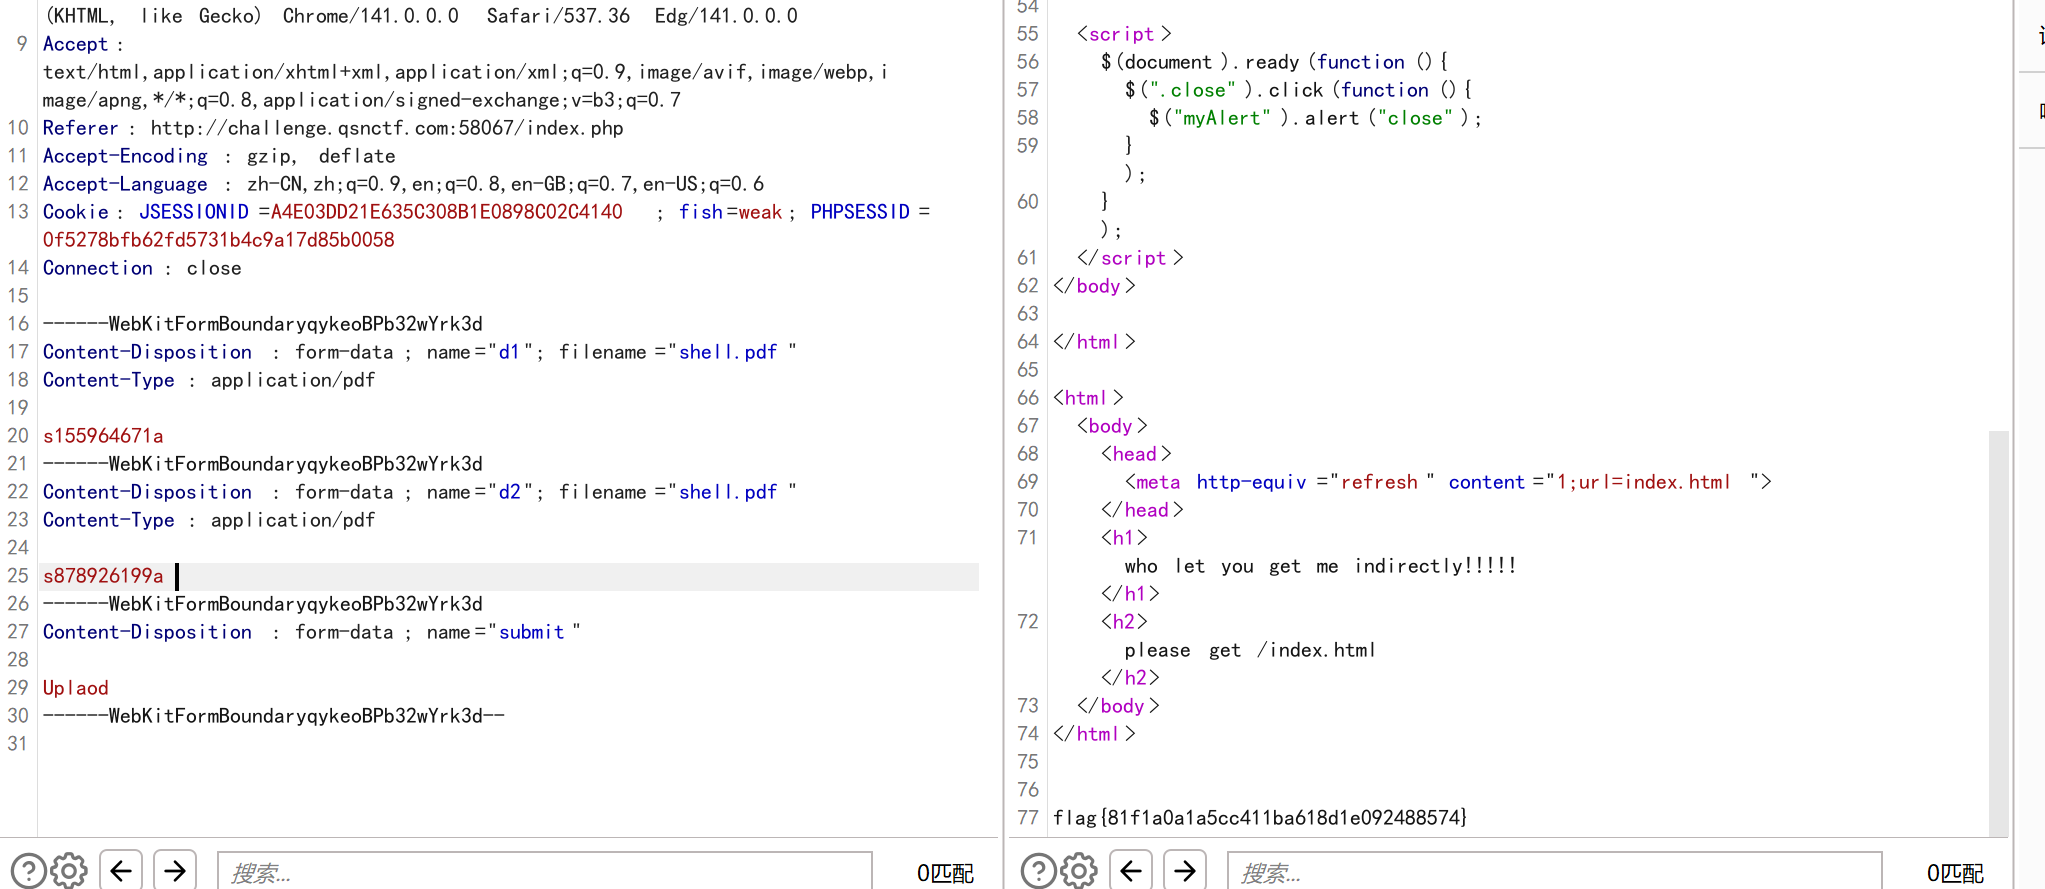This screenshot has width=2045, height=889.
Task: Click the Content-Disposition header on line 27
Action: point(147,632)
